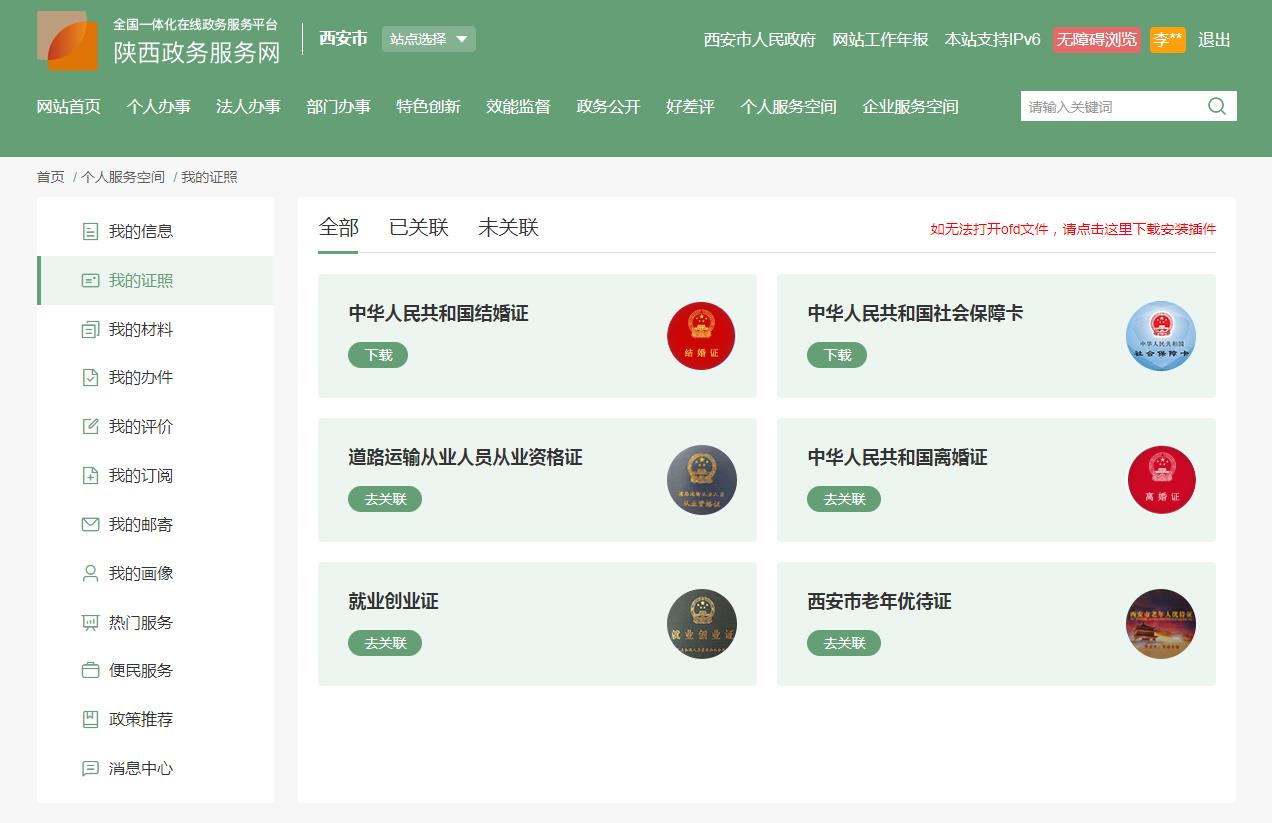
Task: Focus the 请输入关键词 search field
Action: pyautogui.click(x=1112, y=106)
